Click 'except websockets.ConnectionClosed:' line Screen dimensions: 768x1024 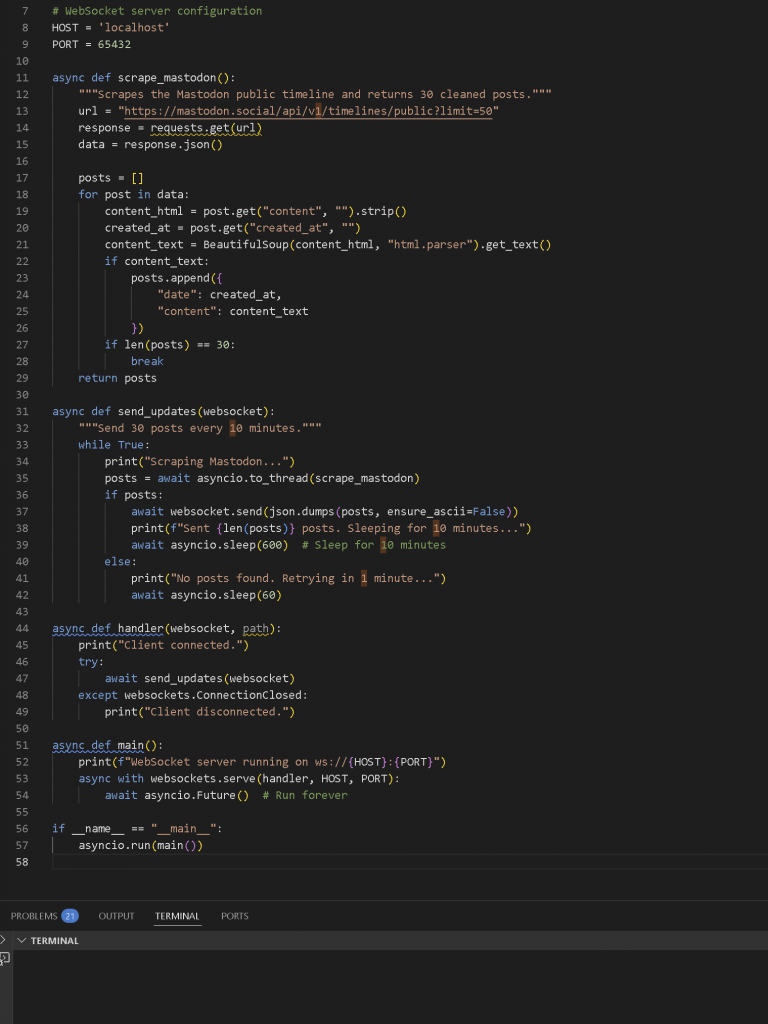(x=193, y=695)
